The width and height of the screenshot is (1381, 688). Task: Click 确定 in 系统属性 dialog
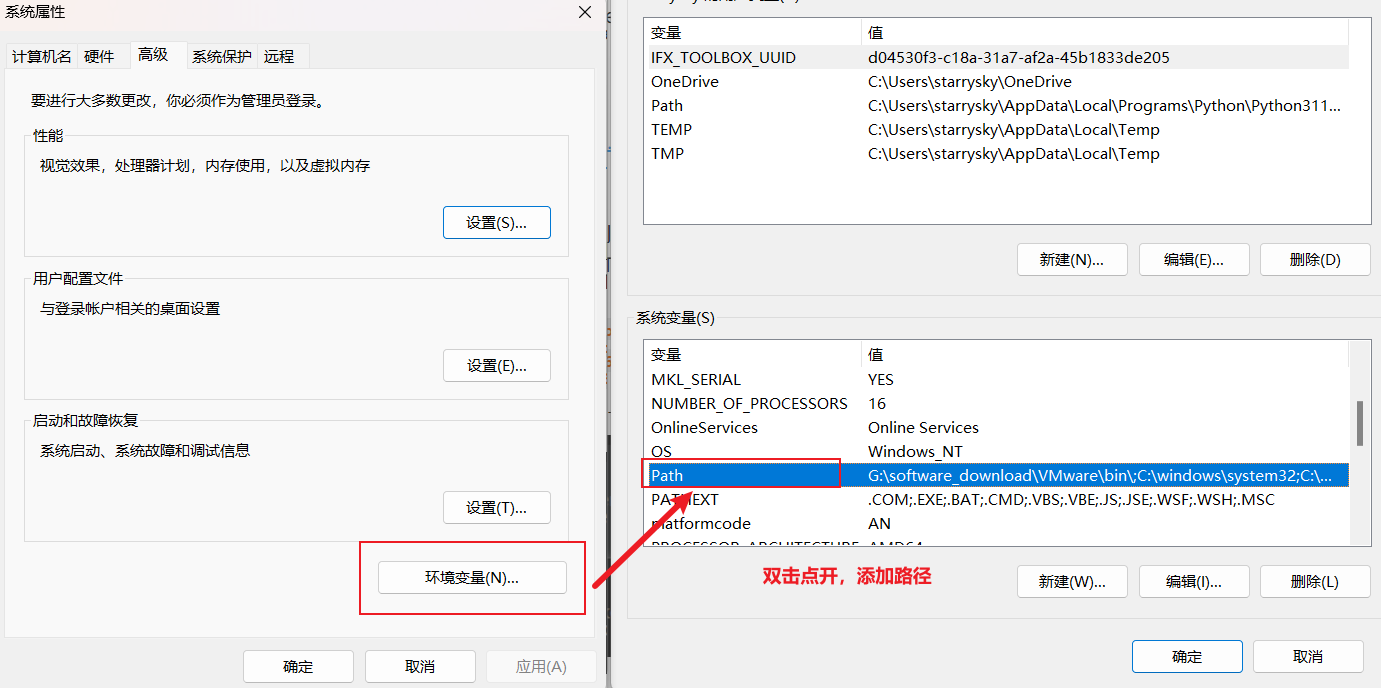[298, 667]
